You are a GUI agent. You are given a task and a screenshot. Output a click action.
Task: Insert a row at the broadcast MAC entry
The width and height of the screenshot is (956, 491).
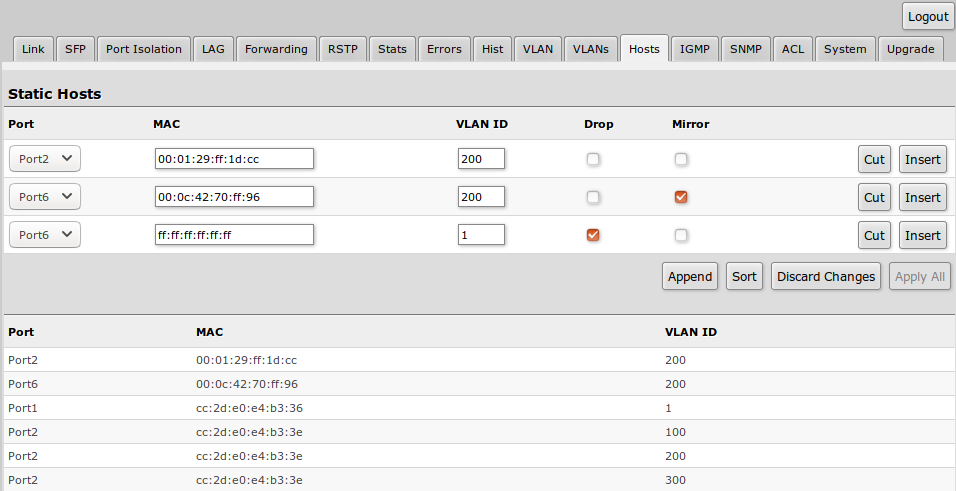tap(922, 235)
